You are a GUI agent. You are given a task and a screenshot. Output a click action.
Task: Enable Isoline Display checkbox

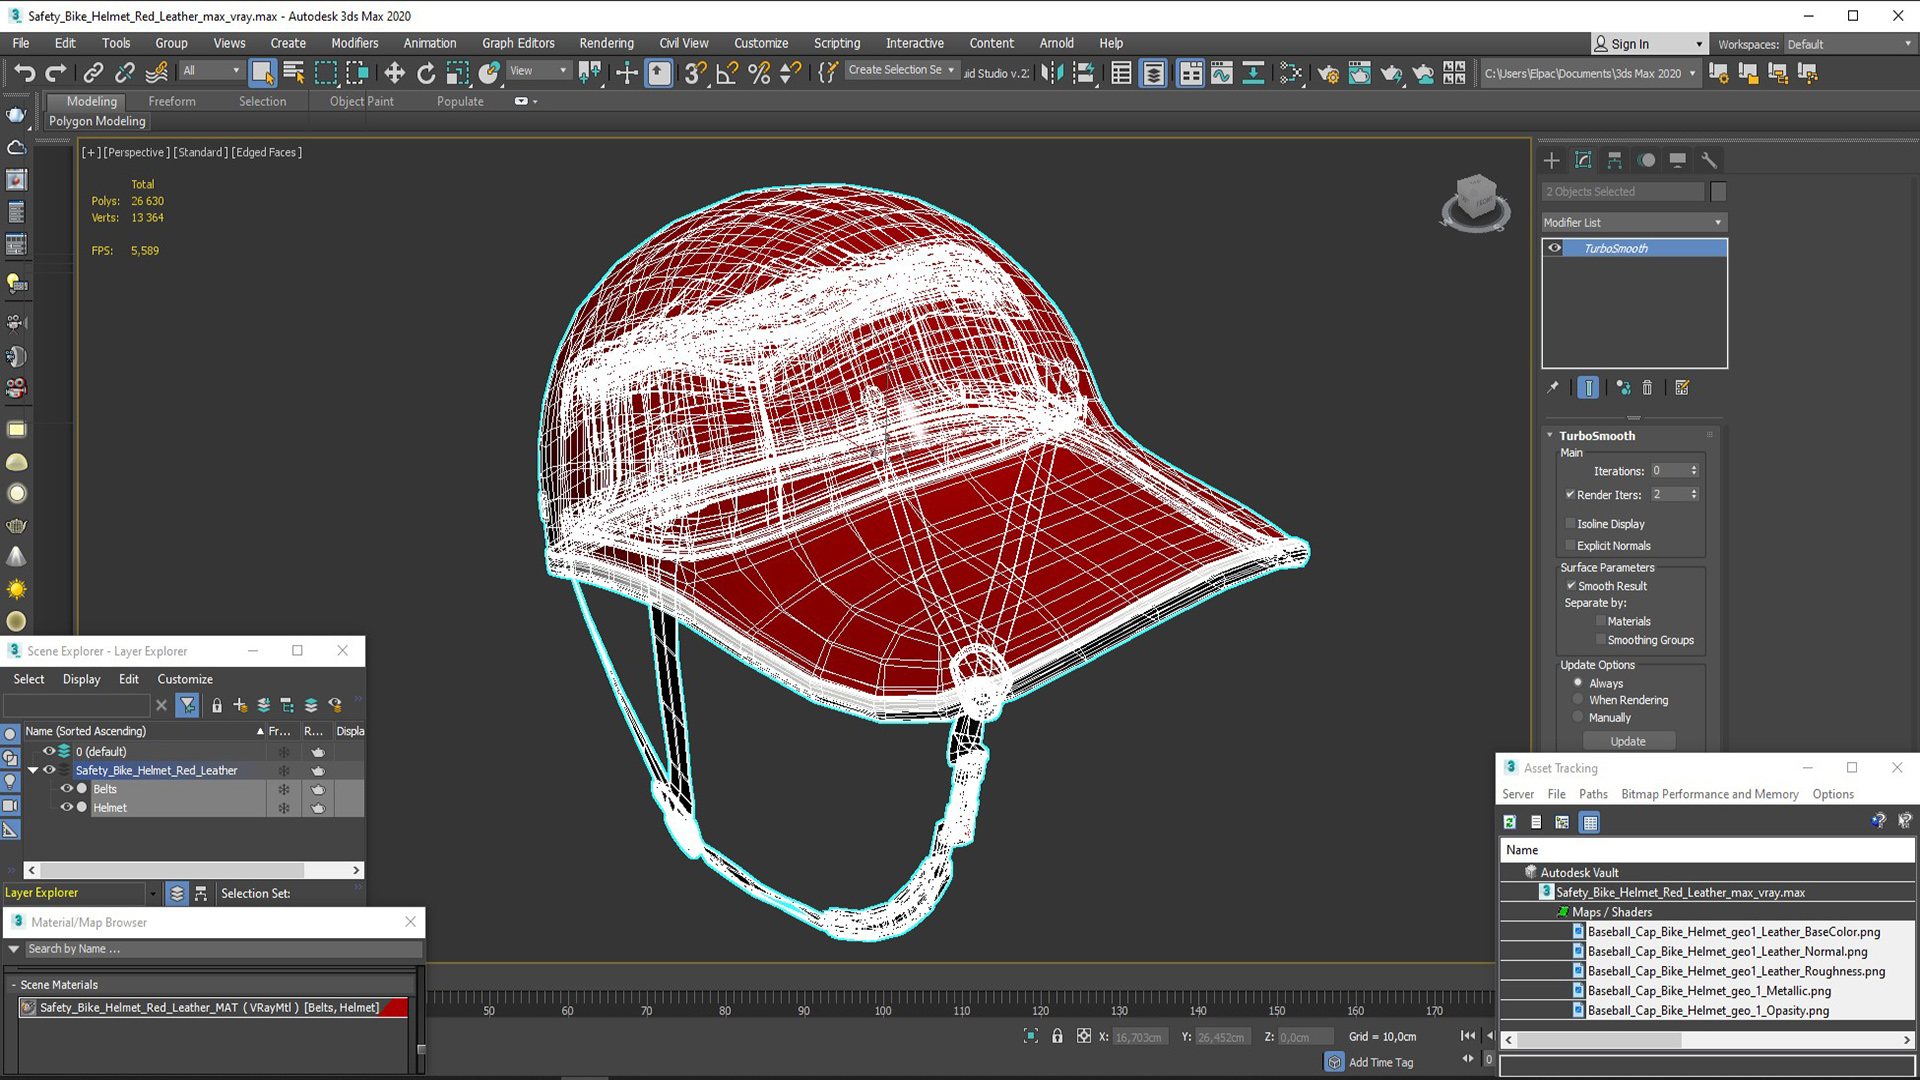pyautogui.click(x=1570, y=523)
